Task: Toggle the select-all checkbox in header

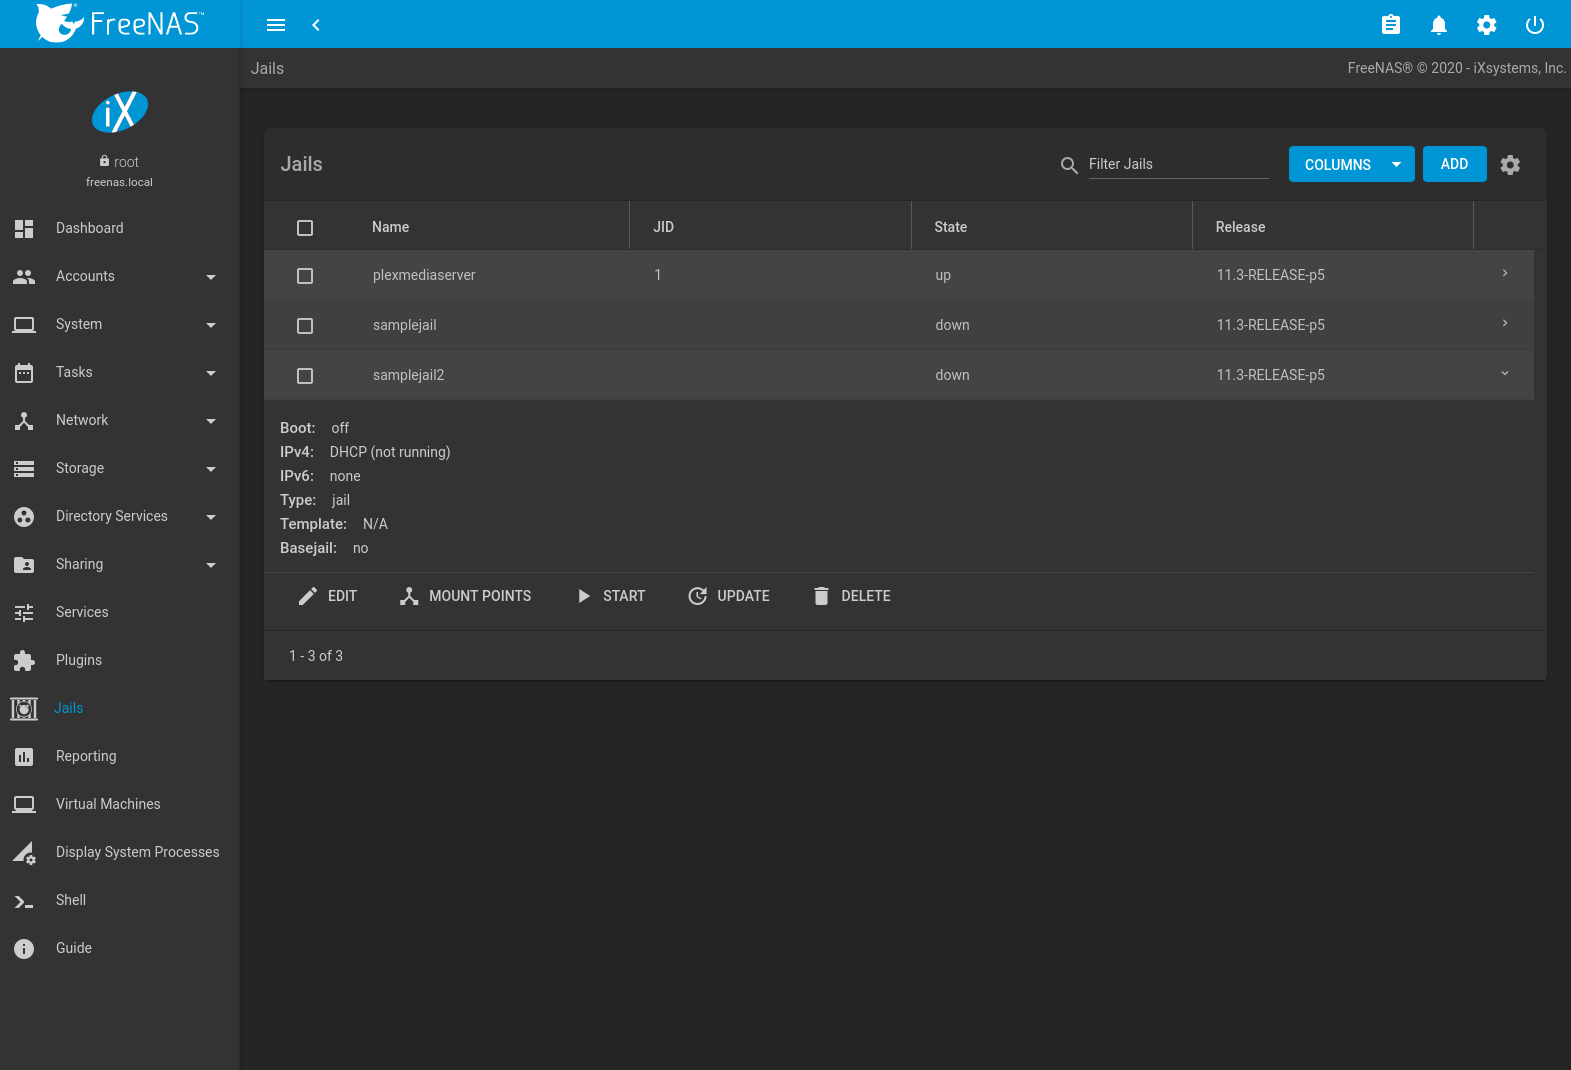Action: coord(305,228)
